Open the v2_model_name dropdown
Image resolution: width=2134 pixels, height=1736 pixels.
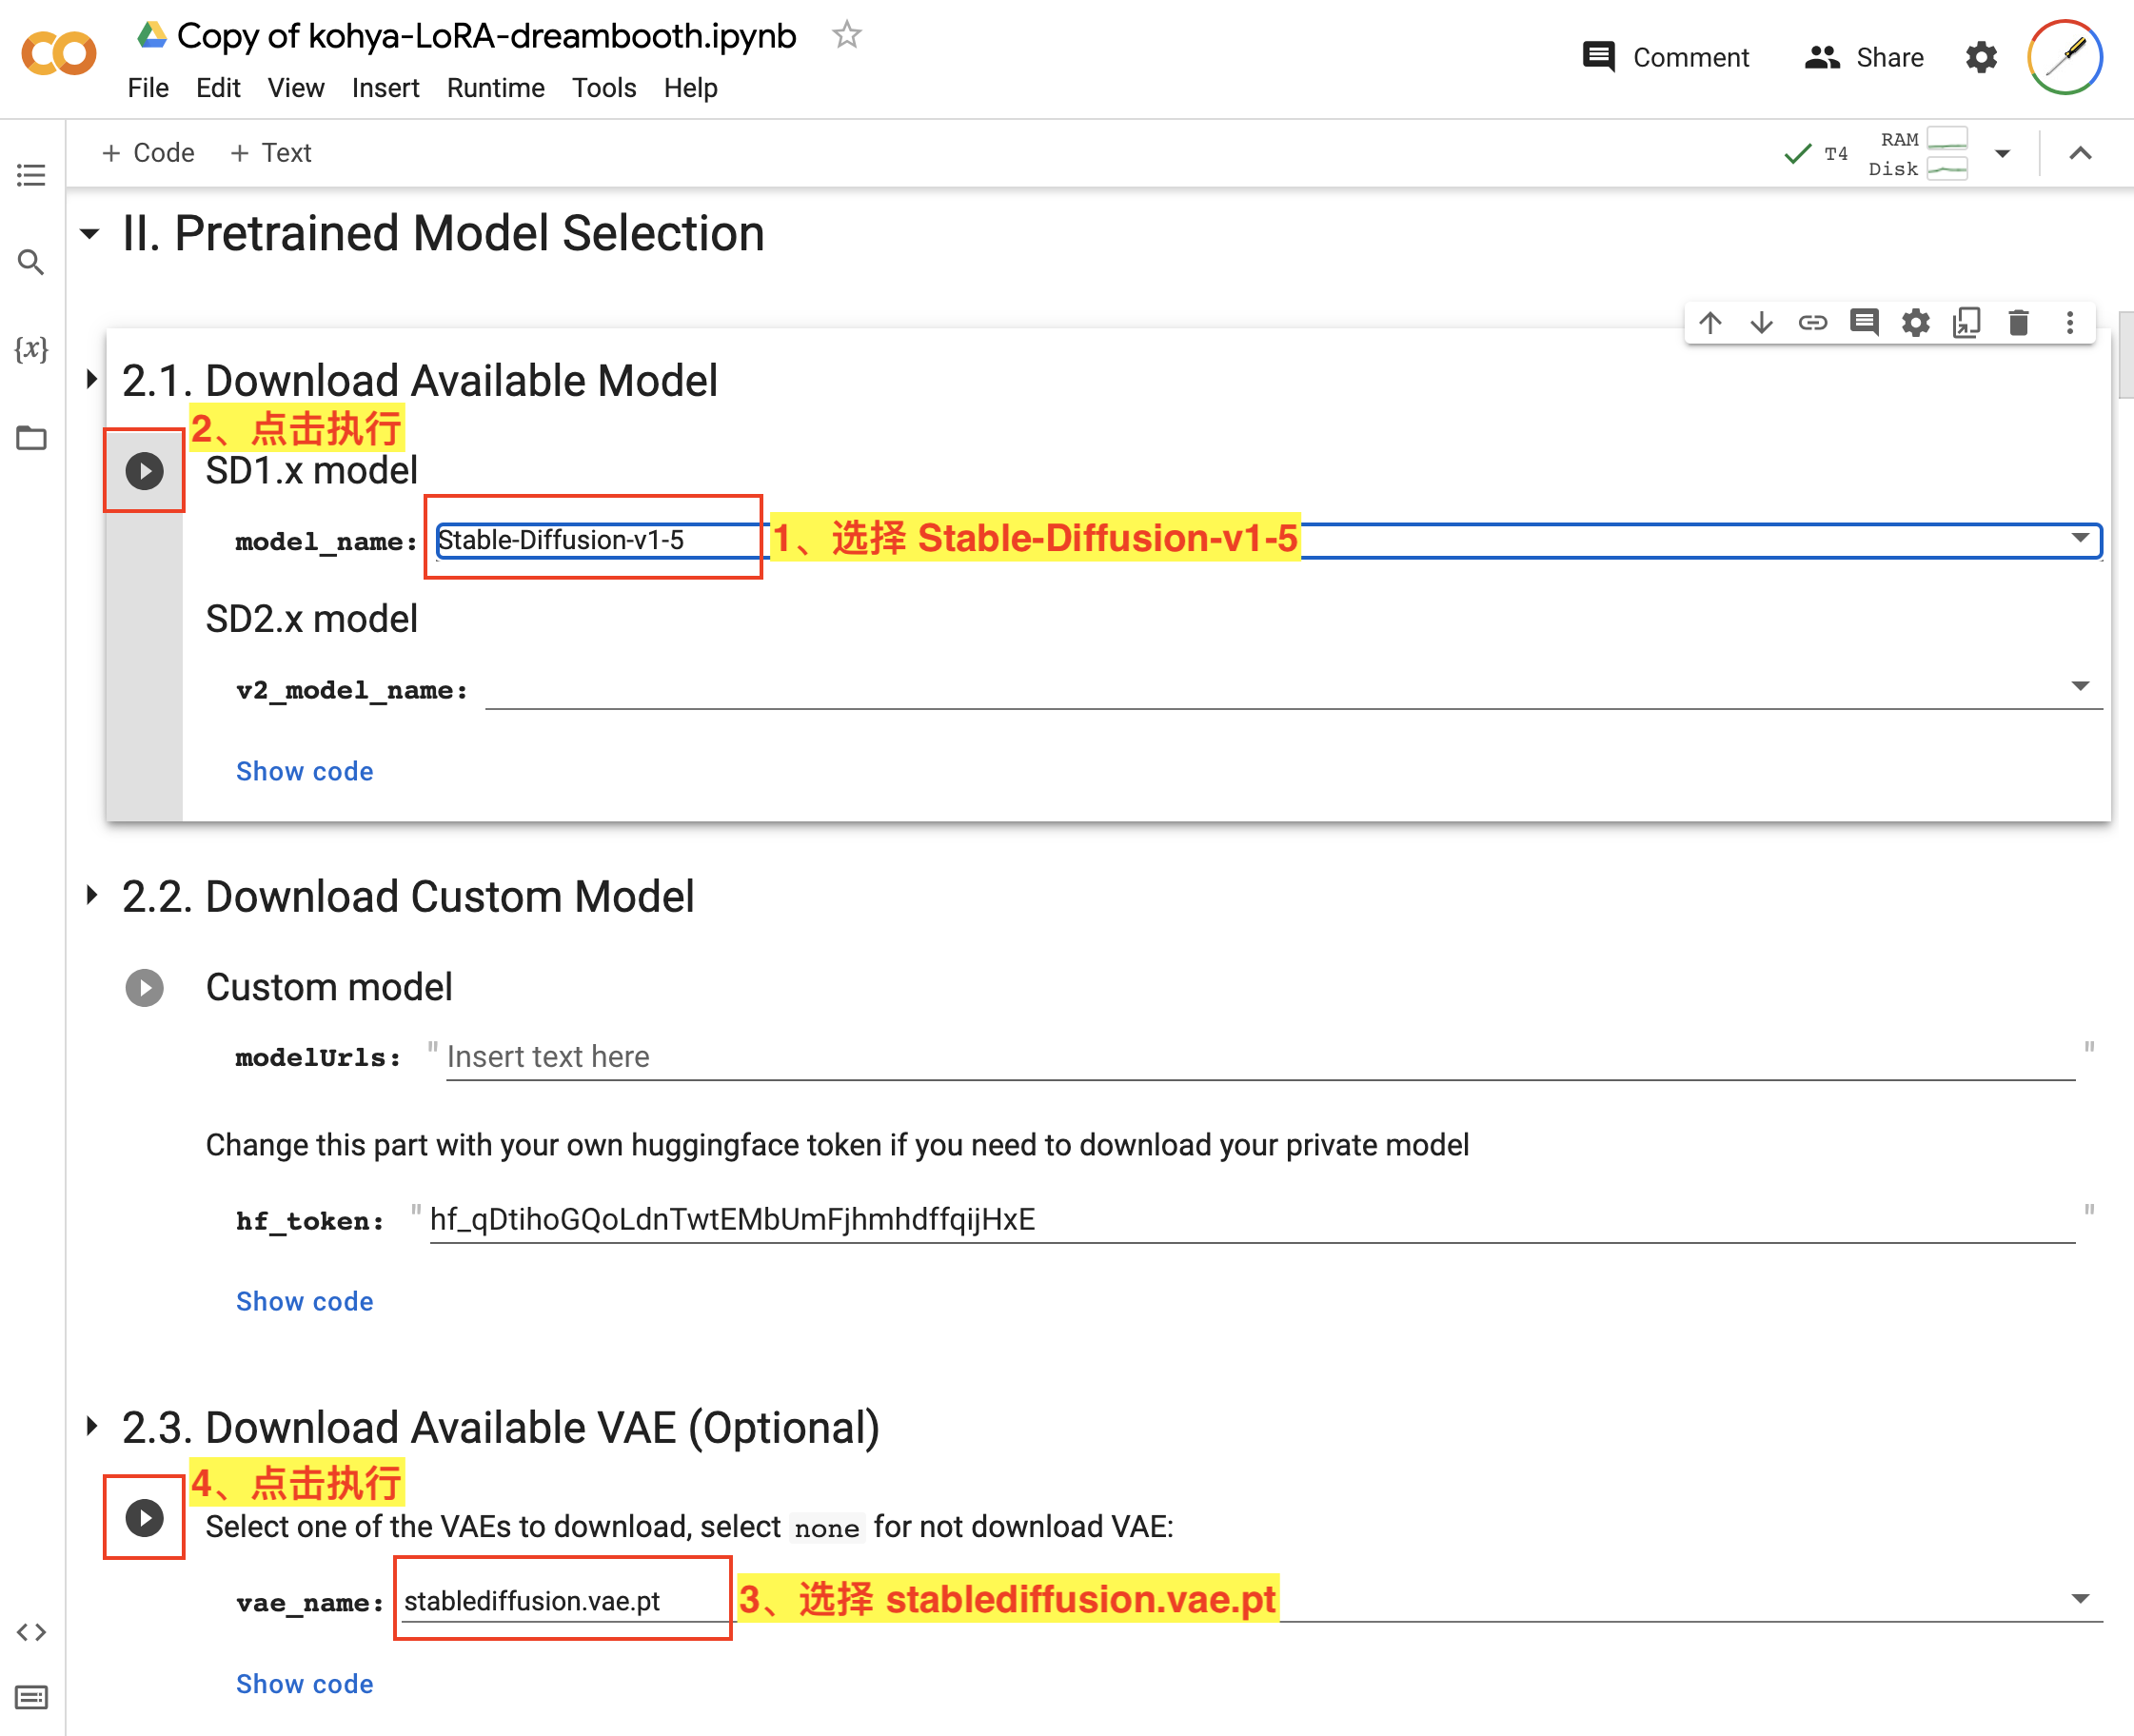click(2080, 686)
